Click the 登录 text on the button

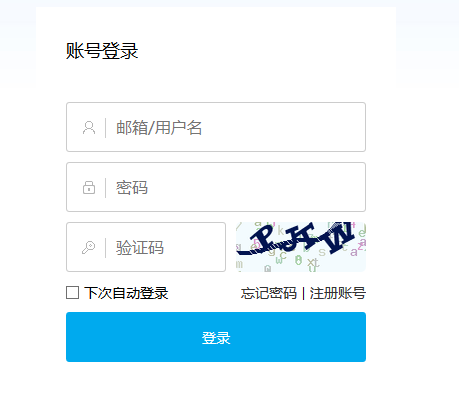click(x=216, y=338)
